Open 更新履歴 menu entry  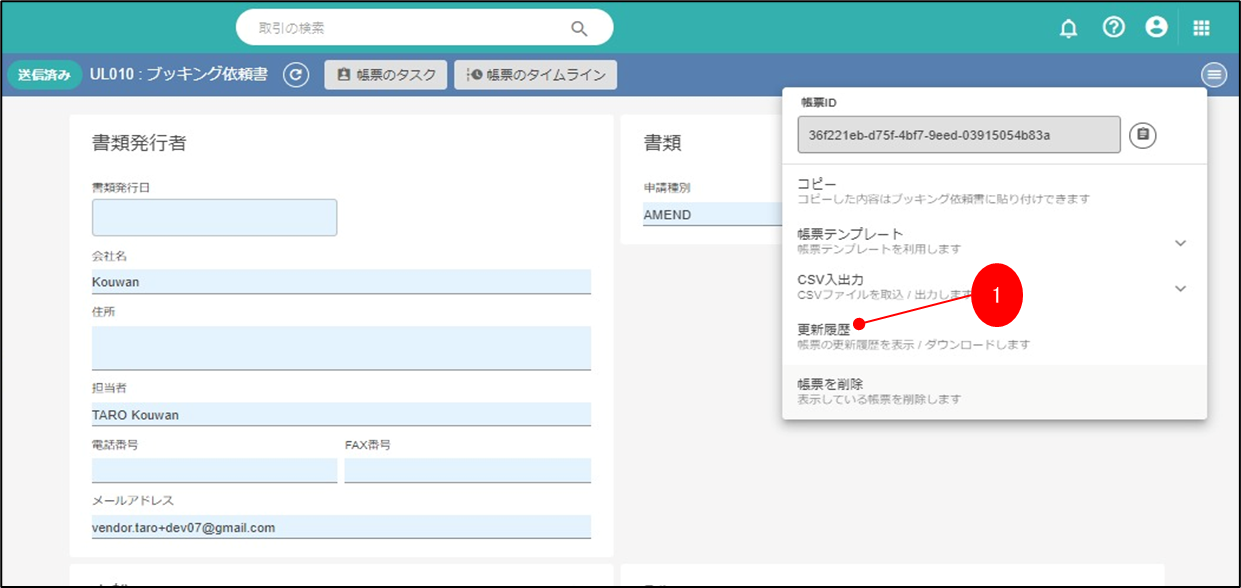pos(824,329)
